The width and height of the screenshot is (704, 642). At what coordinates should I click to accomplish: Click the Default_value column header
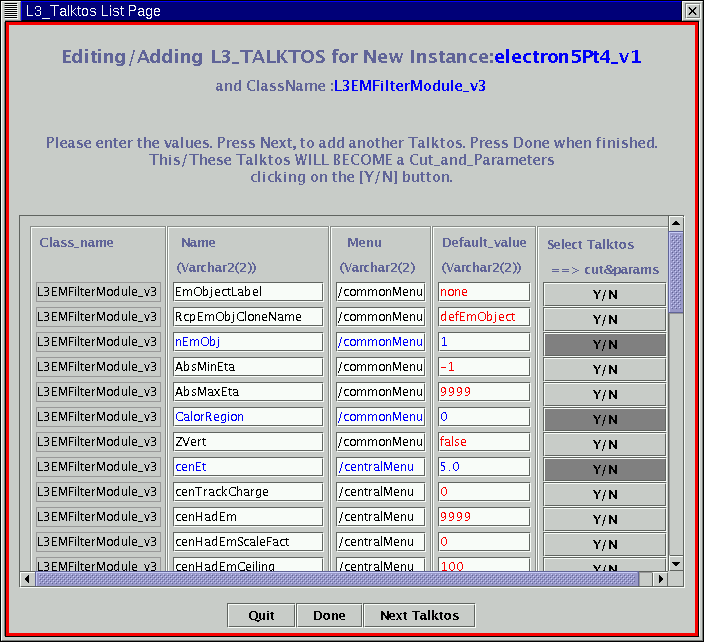[x=483, y=243]
